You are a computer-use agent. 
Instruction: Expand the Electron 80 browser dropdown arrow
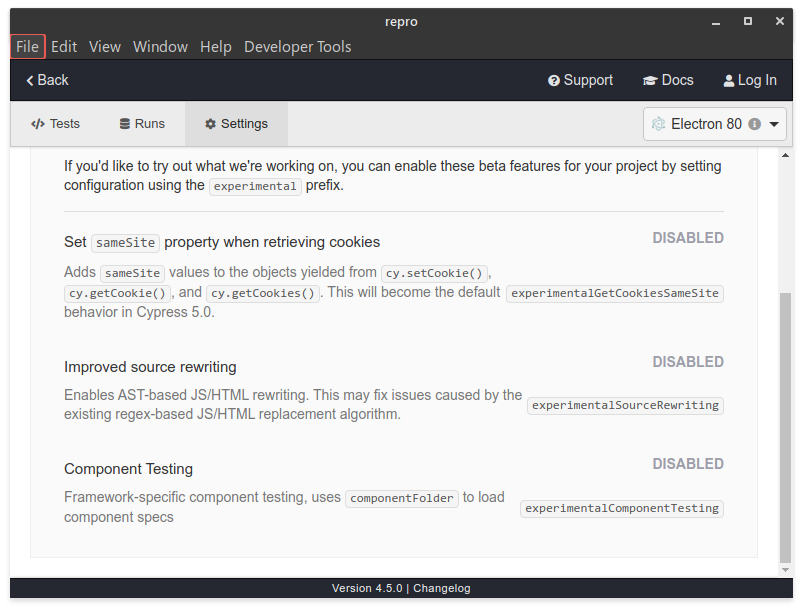[x=774, y=124]
